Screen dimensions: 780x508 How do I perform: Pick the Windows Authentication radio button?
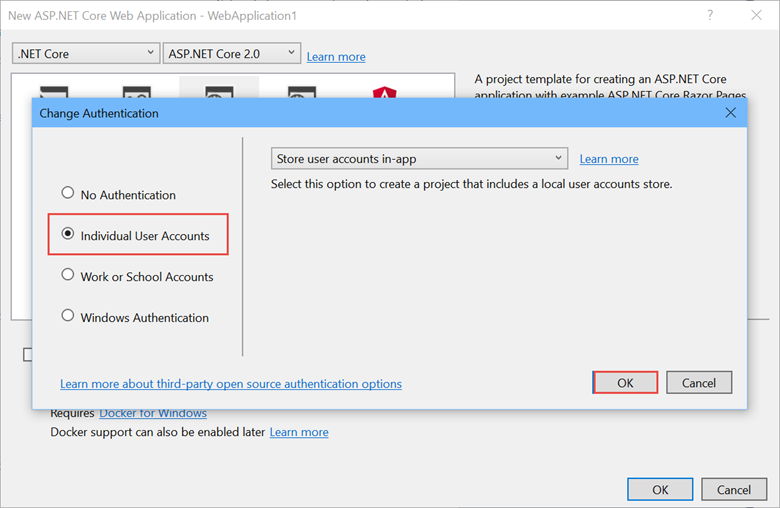click(x=68, y=317)
